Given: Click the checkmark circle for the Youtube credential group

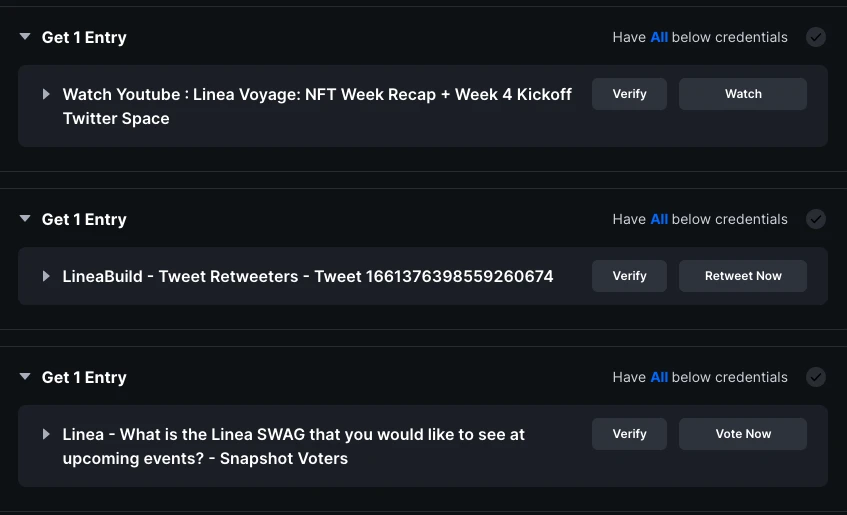Looking at the screenshot, I should coord(816,37).
